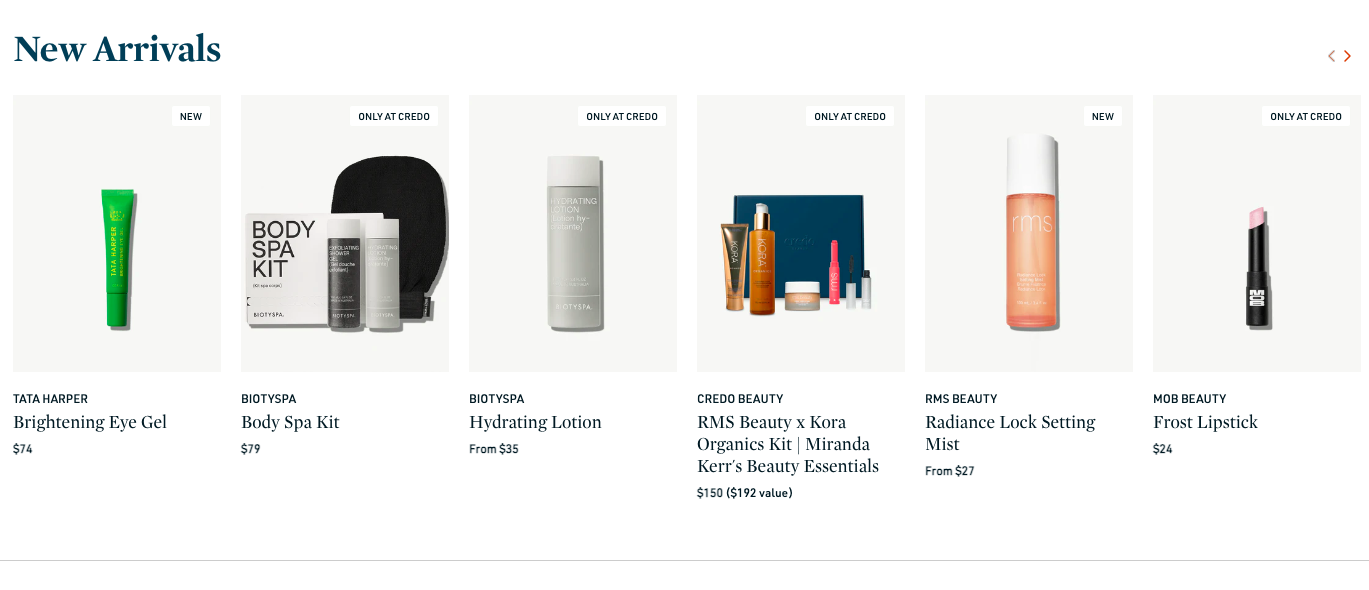Click NEW badge on Brightening Eye Gel
The width and height of the screenshot is (1369, 590).
coord(191,116)
